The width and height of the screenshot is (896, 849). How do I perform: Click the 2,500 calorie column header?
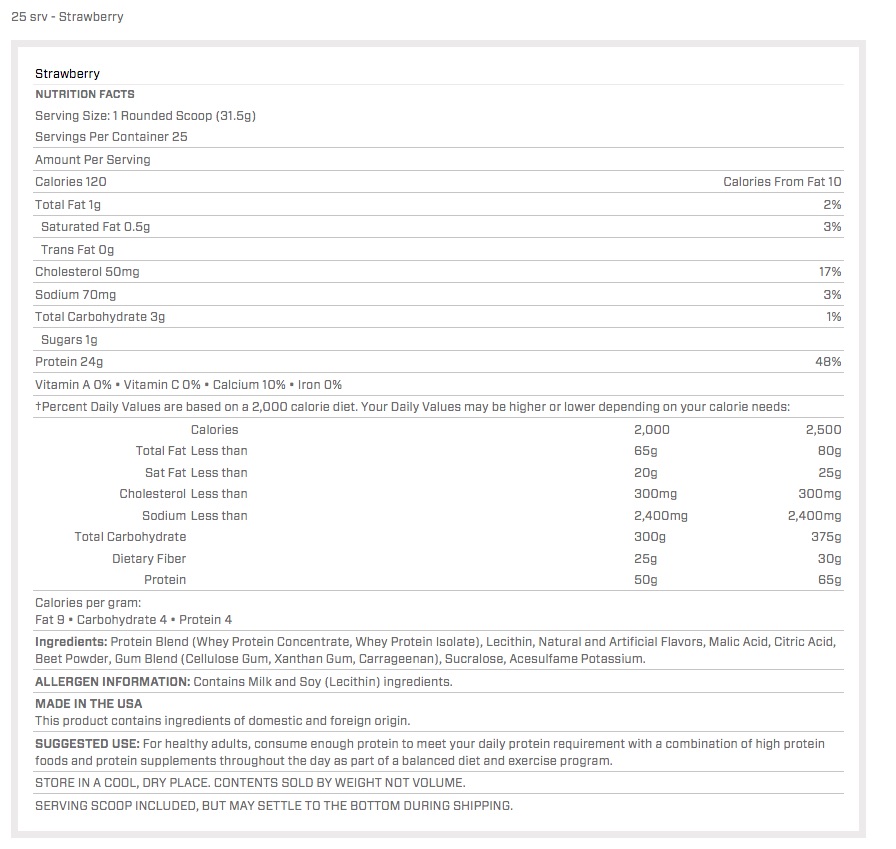[x=822, y=430]
